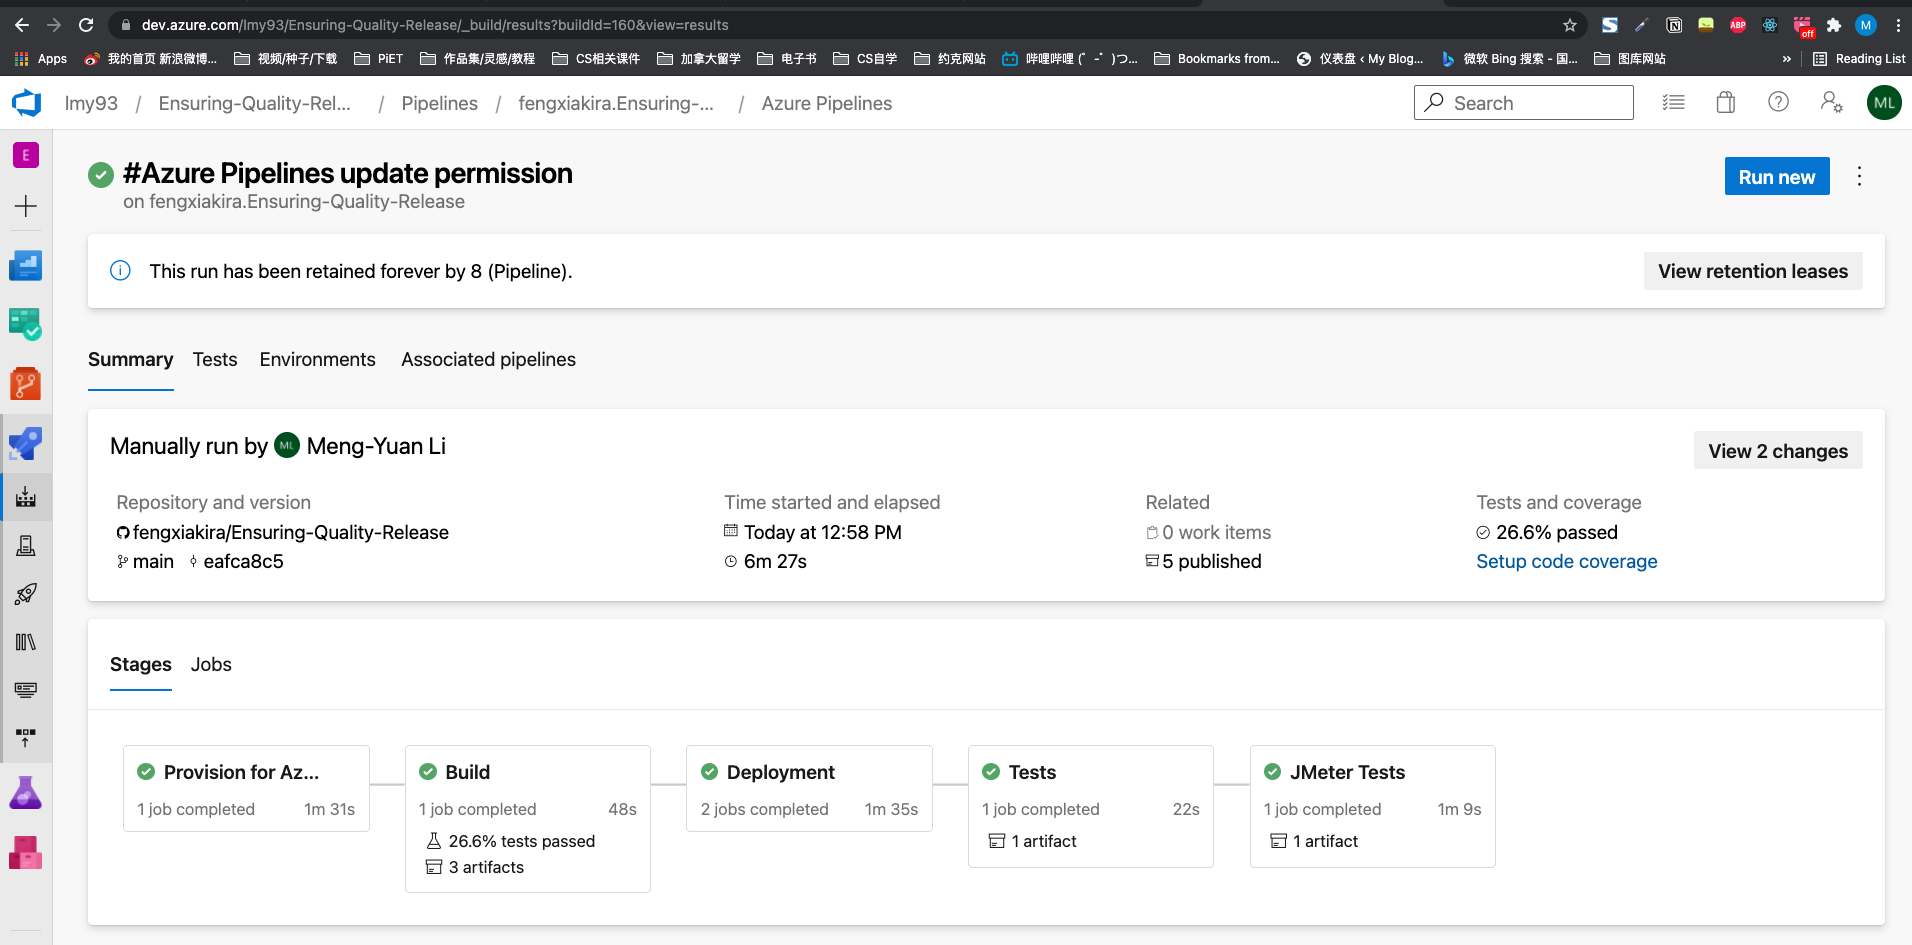Open Test Plans flask icon
The height and width of the screenshot is (945, 1912).
coord(26,793)
